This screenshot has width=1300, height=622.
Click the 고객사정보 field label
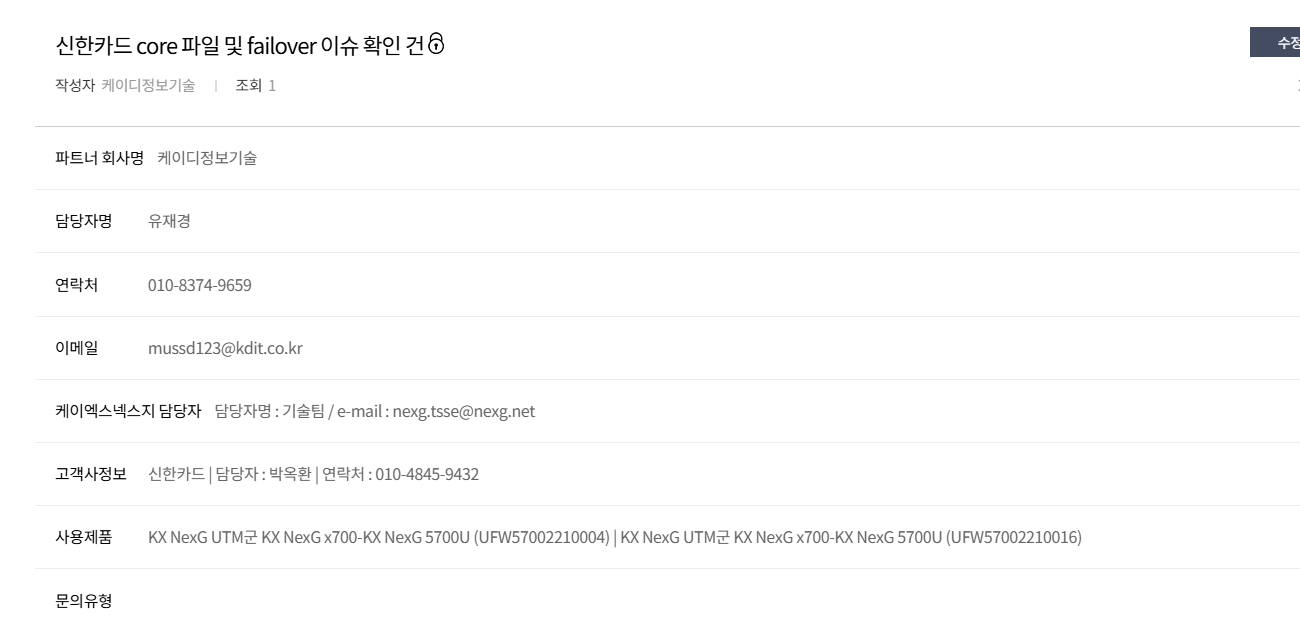pyautogui.click(x=91, y=474)
